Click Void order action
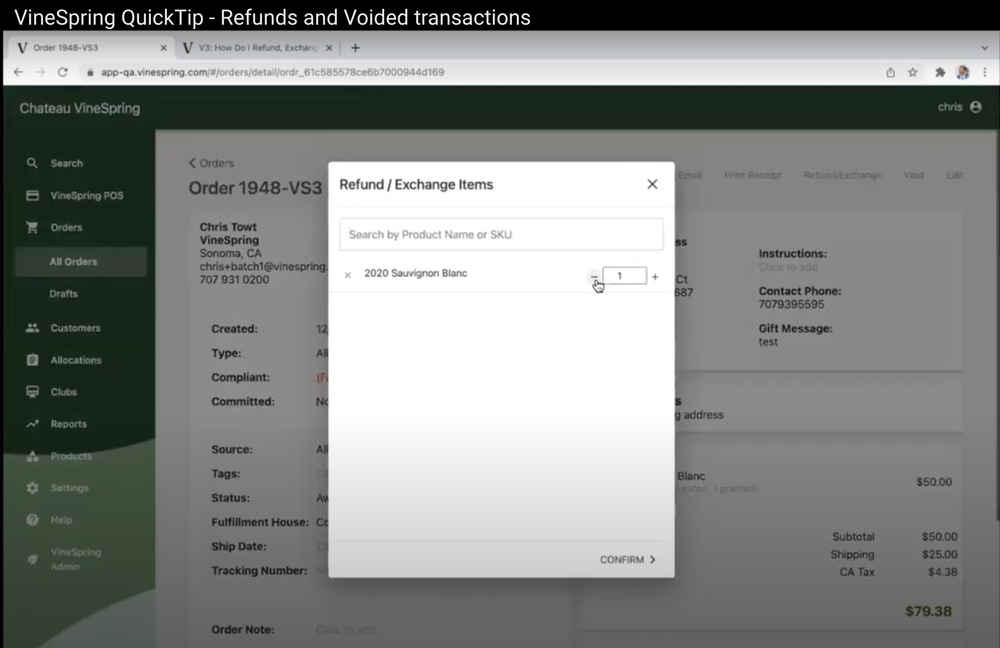The height and width of the screenshot is (648, 1000). (913, 175)
